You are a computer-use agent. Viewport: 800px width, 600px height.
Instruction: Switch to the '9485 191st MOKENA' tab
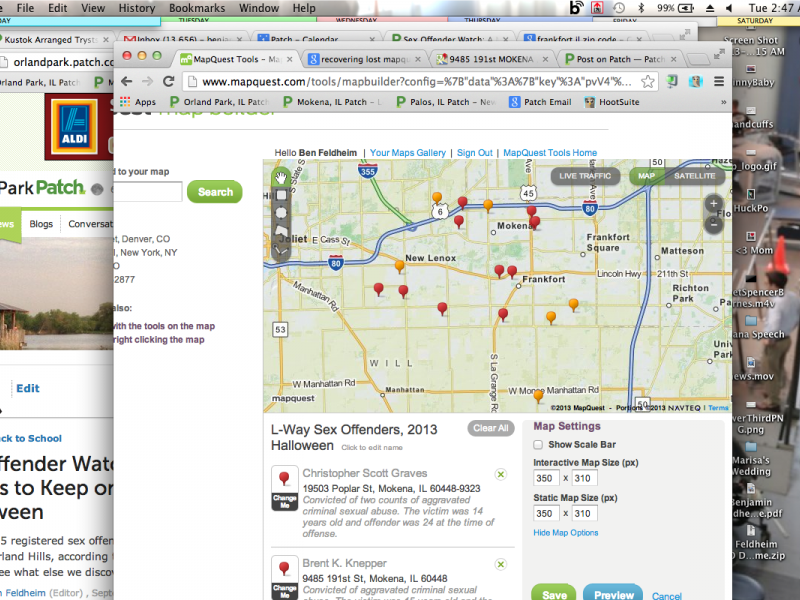tap(490, 59)
